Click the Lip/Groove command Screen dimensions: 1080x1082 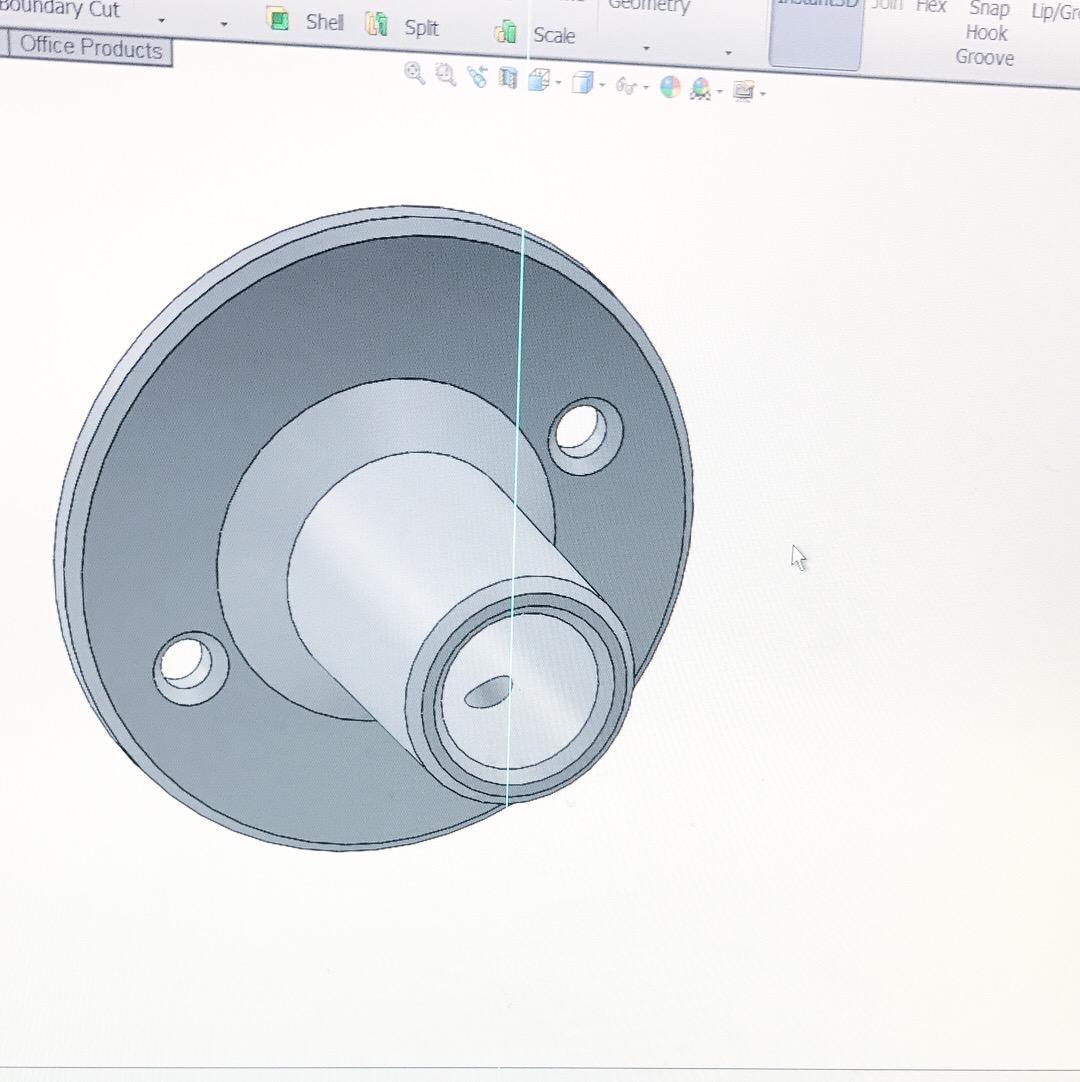point(1055,11)
